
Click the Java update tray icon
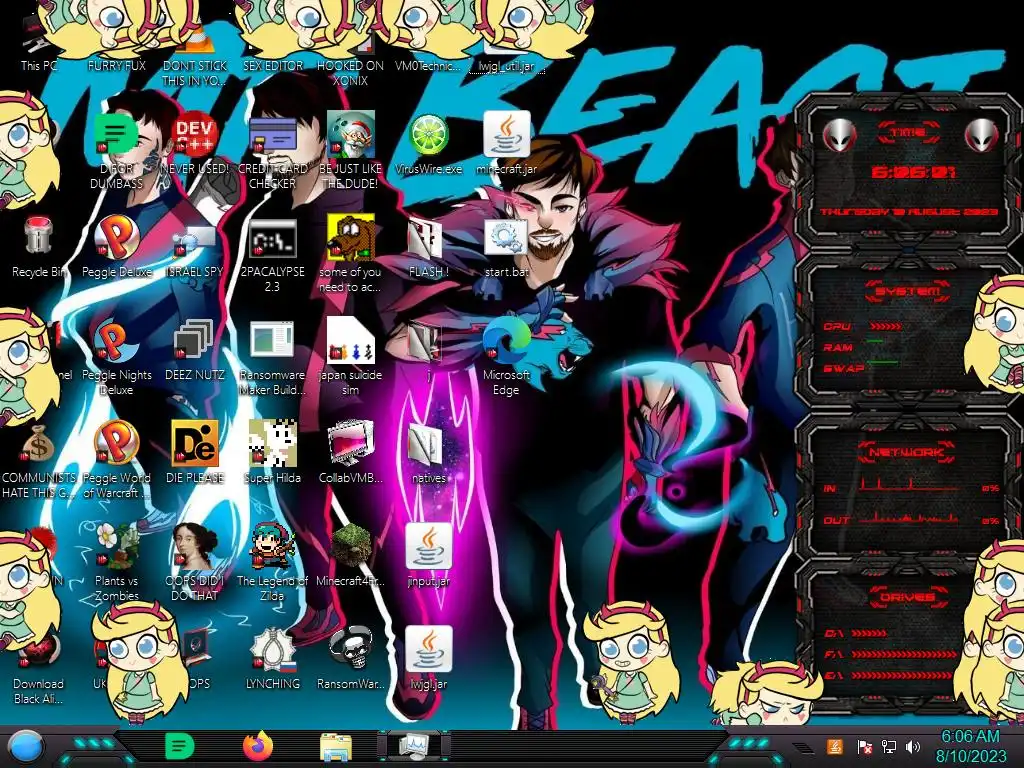(835, 746)
